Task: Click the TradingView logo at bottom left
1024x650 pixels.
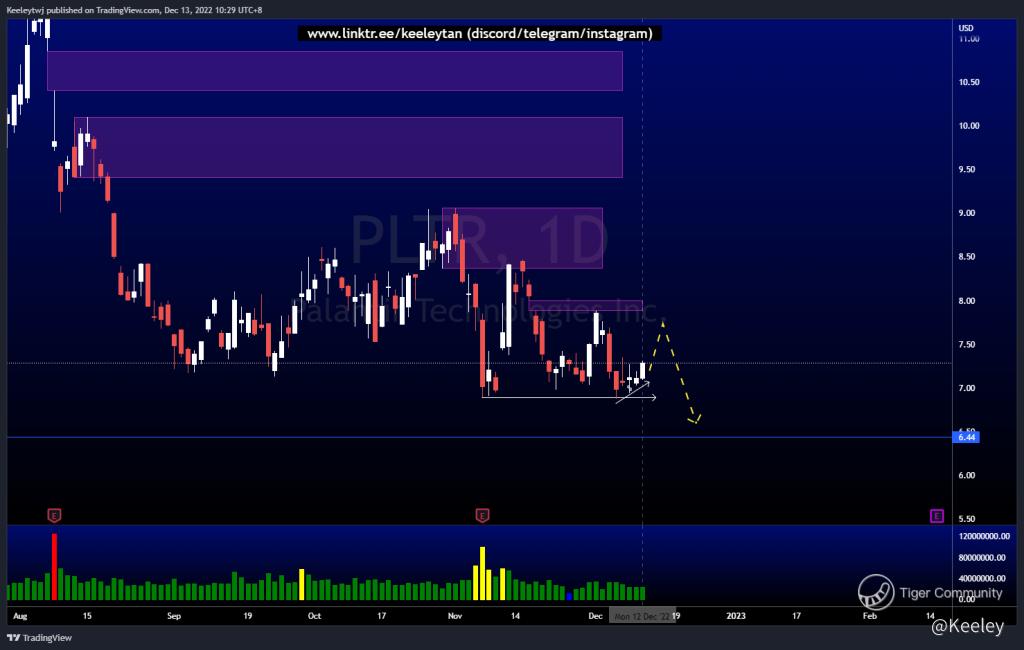Action: 39,638
